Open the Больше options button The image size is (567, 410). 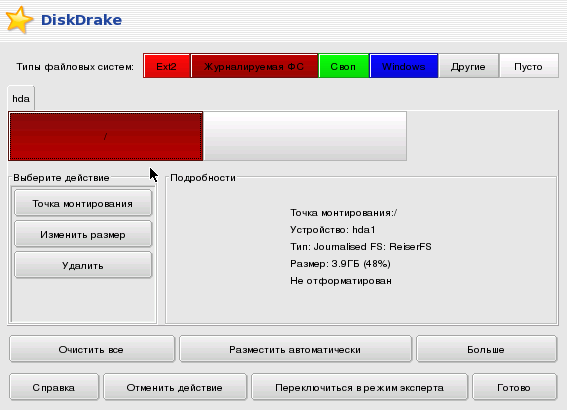(x=486, y=349)
